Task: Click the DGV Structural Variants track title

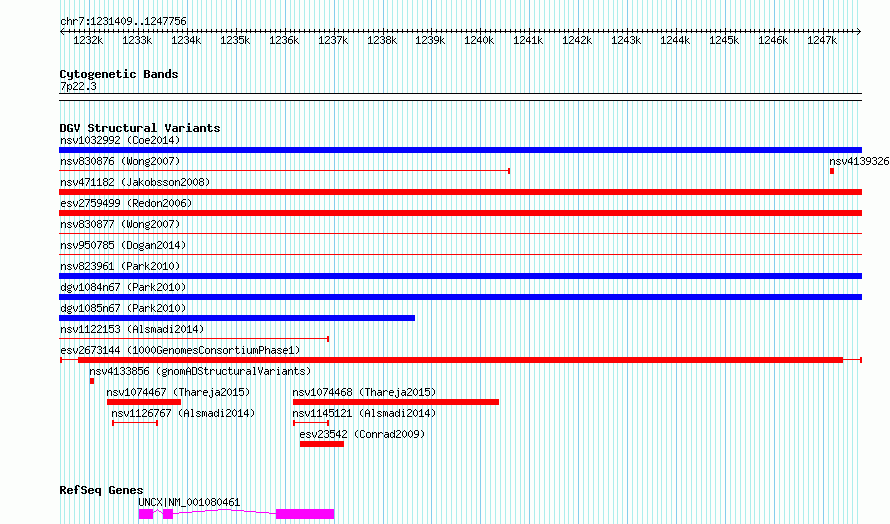Action: coord(140,128)
